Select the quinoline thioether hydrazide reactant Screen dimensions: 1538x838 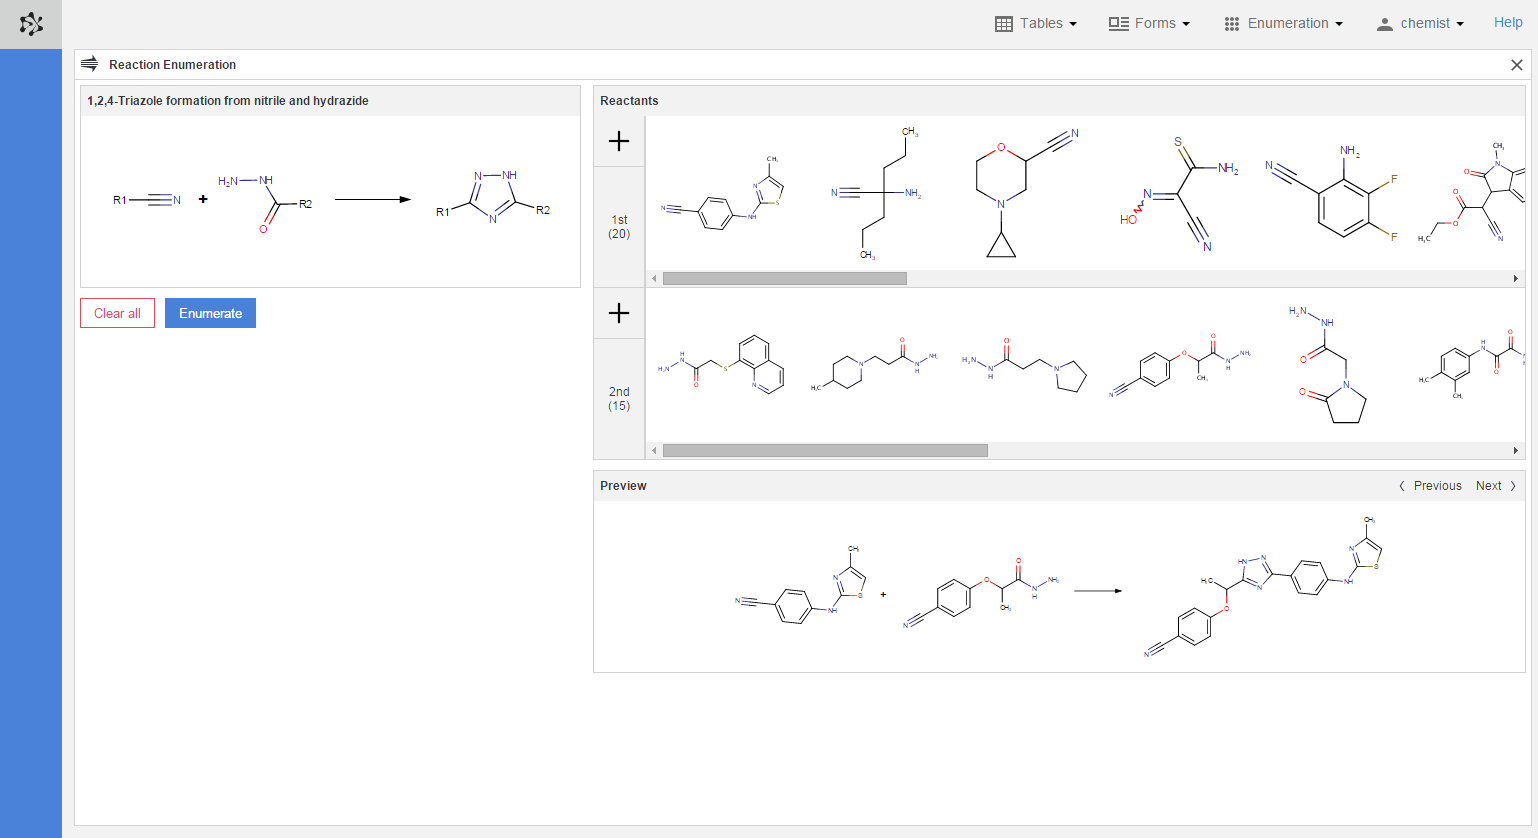tap(721, 366)
